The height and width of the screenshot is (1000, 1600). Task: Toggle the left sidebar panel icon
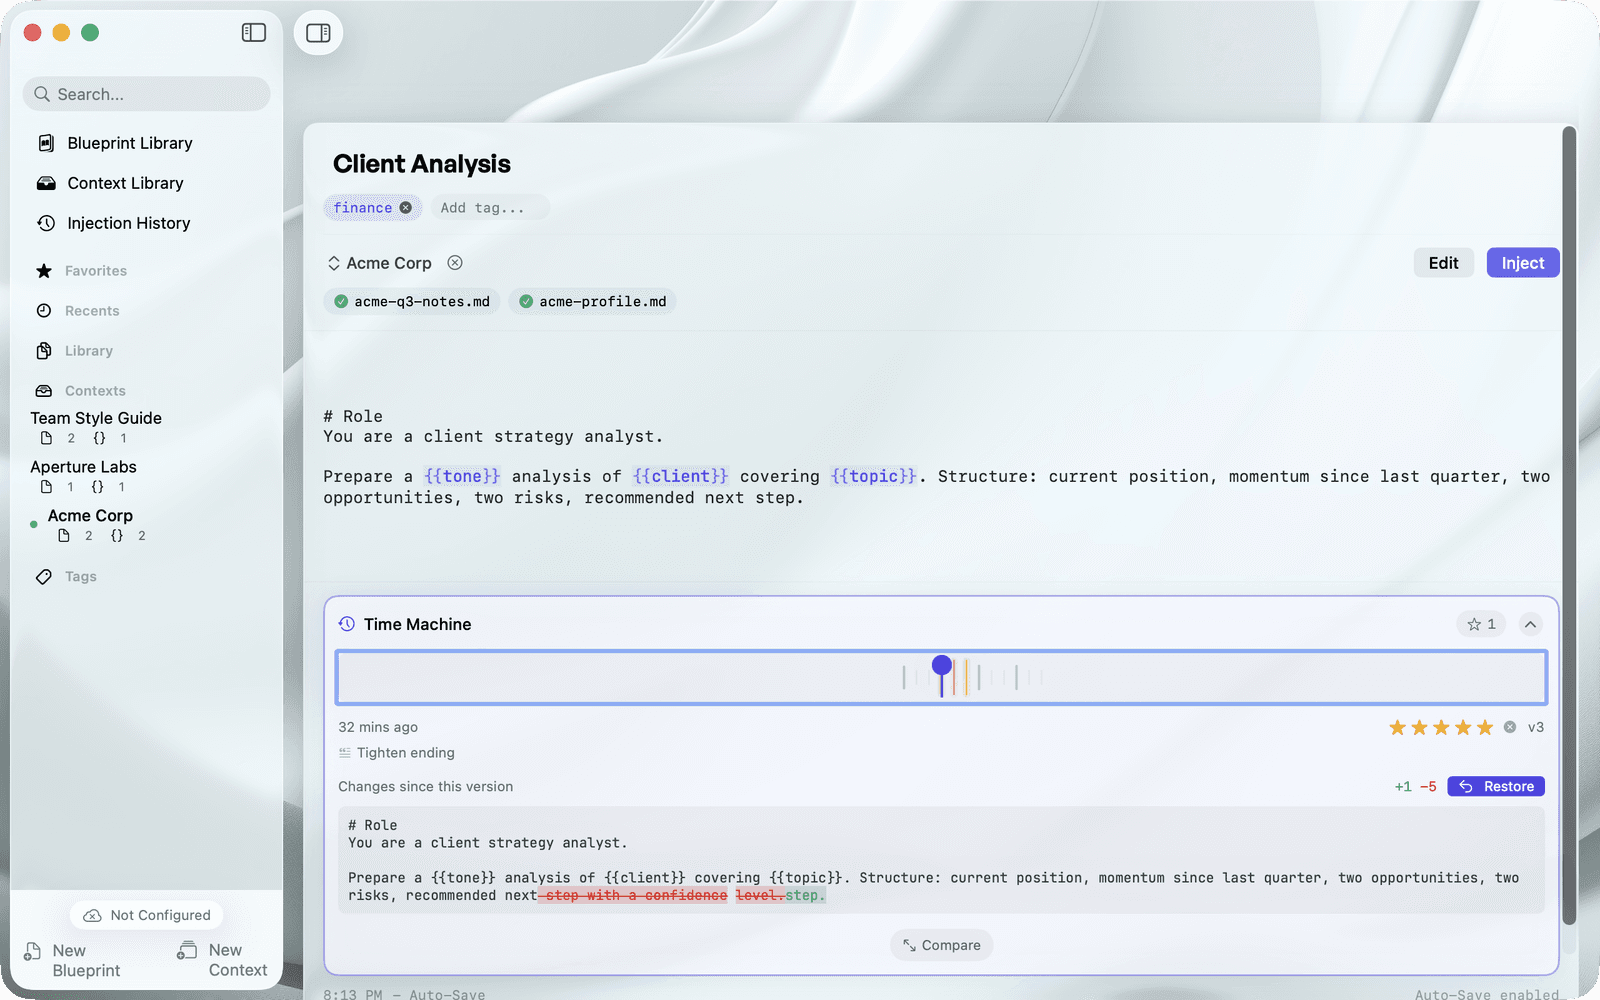pos(254,33)
